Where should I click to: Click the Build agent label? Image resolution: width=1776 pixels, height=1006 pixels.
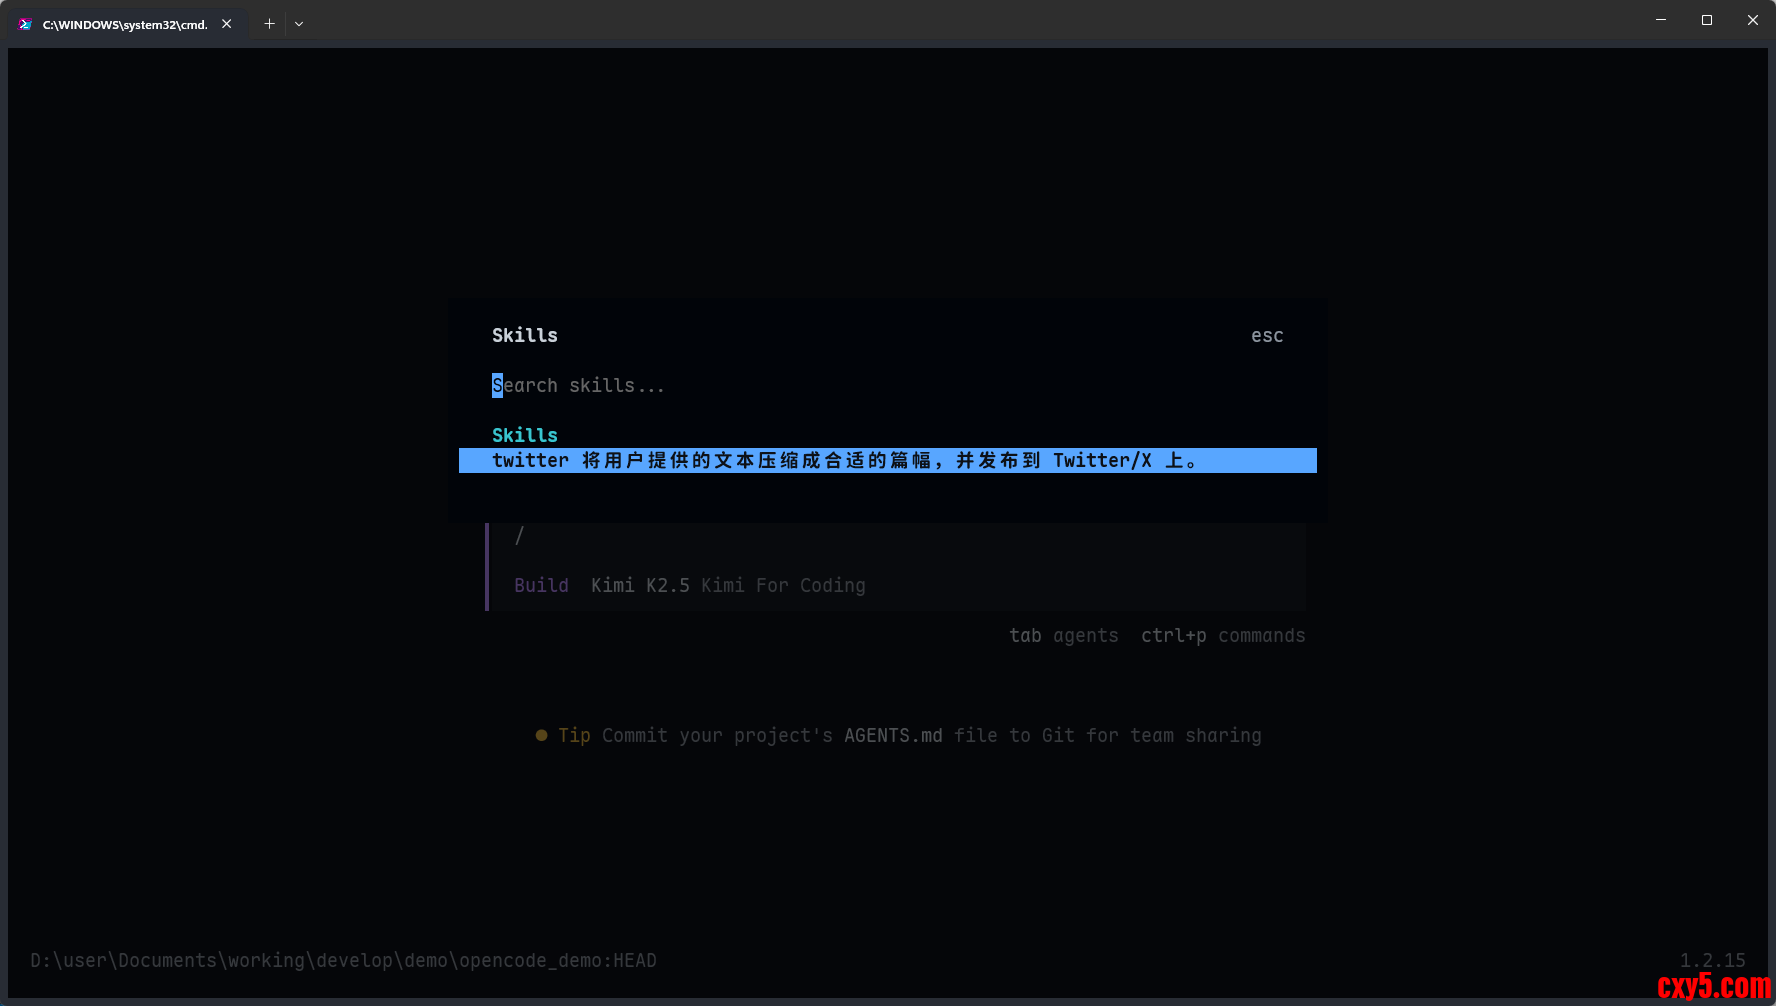tap(541, 586)
